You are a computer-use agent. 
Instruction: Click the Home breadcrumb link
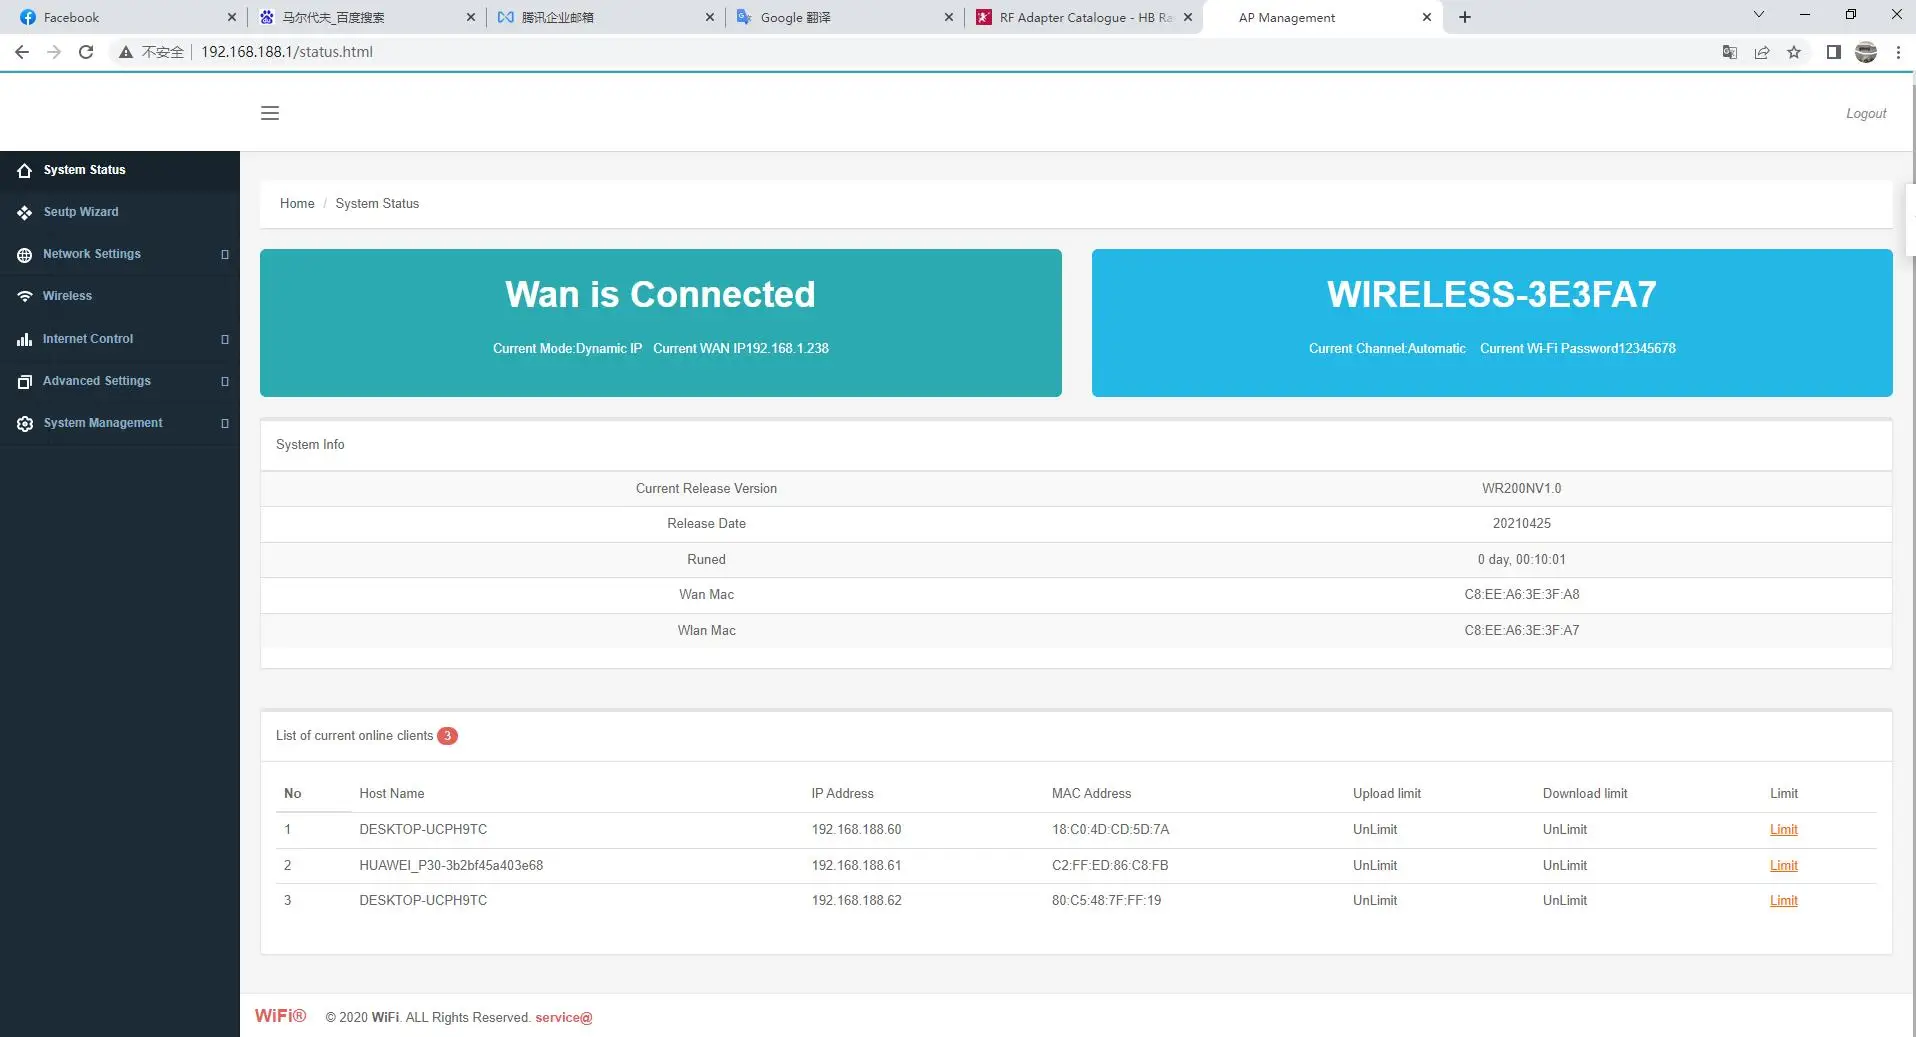(297, 204)
